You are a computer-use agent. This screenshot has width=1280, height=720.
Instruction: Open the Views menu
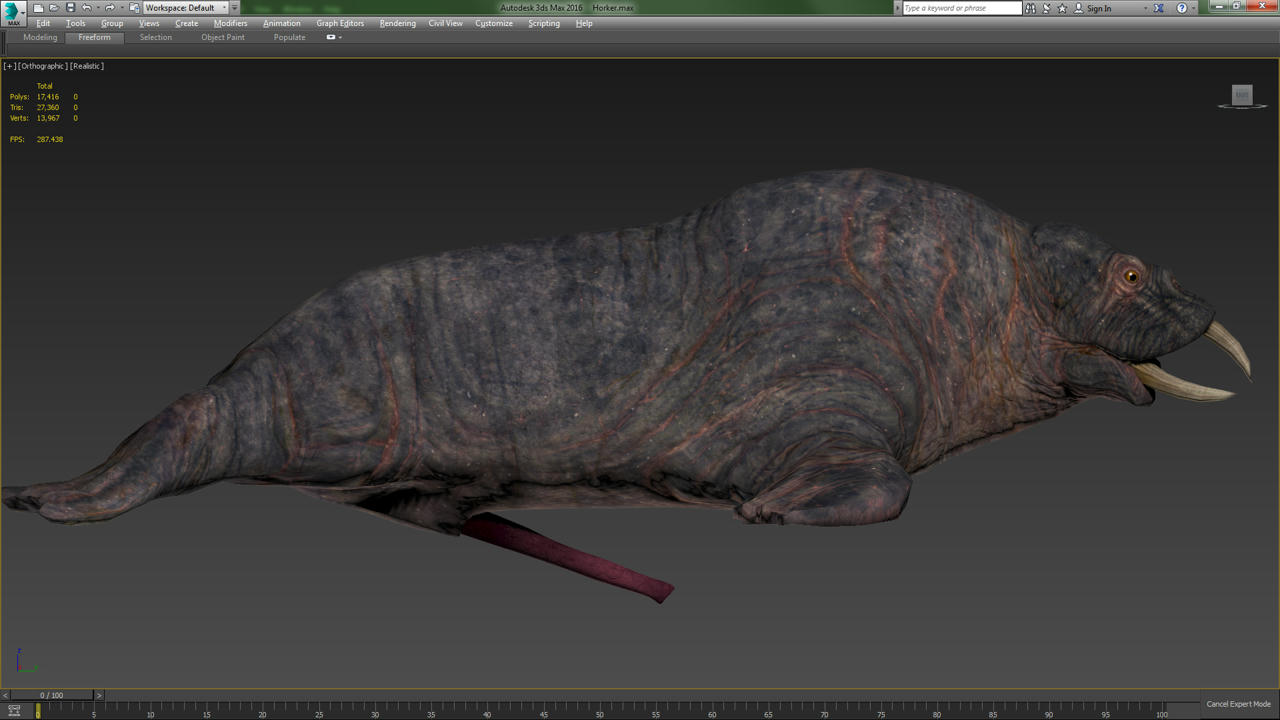coord(149,23)
